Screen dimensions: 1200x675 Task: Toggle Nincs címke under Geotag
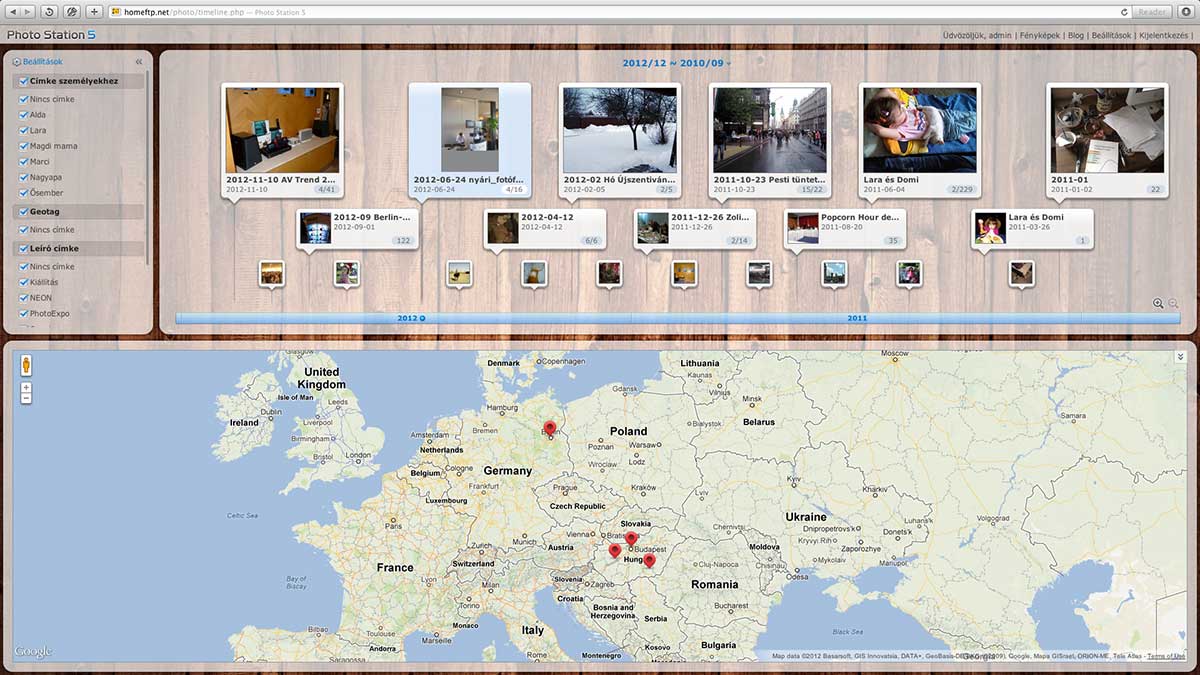23,230
